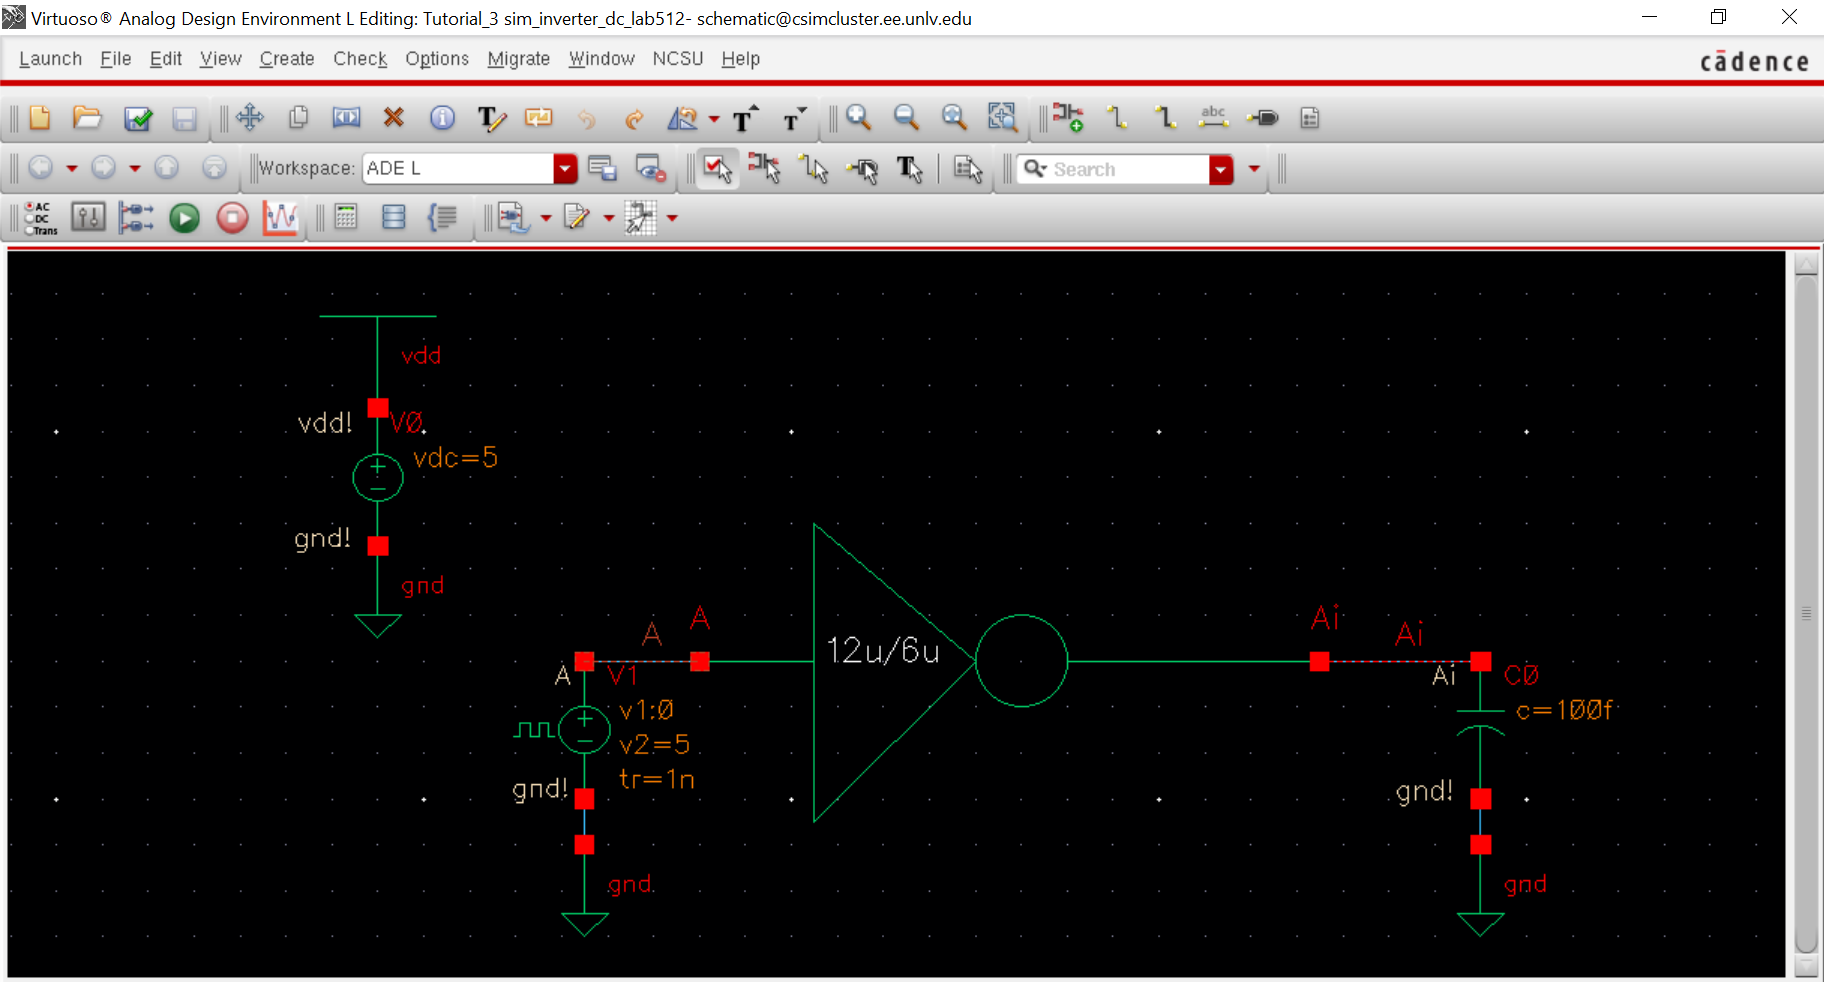
Task: Stop simulation with the red stop button
Action: click(232, 218)
